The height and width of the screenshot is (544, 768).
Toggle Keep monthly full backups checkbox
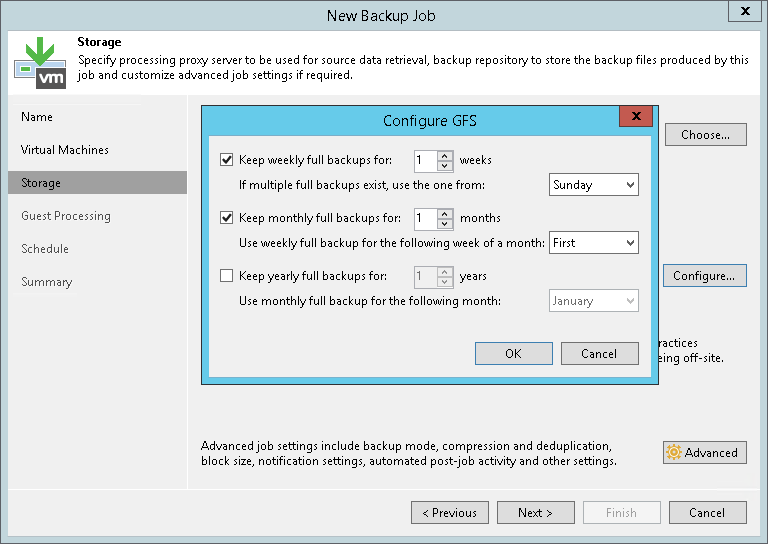point(226,218)
